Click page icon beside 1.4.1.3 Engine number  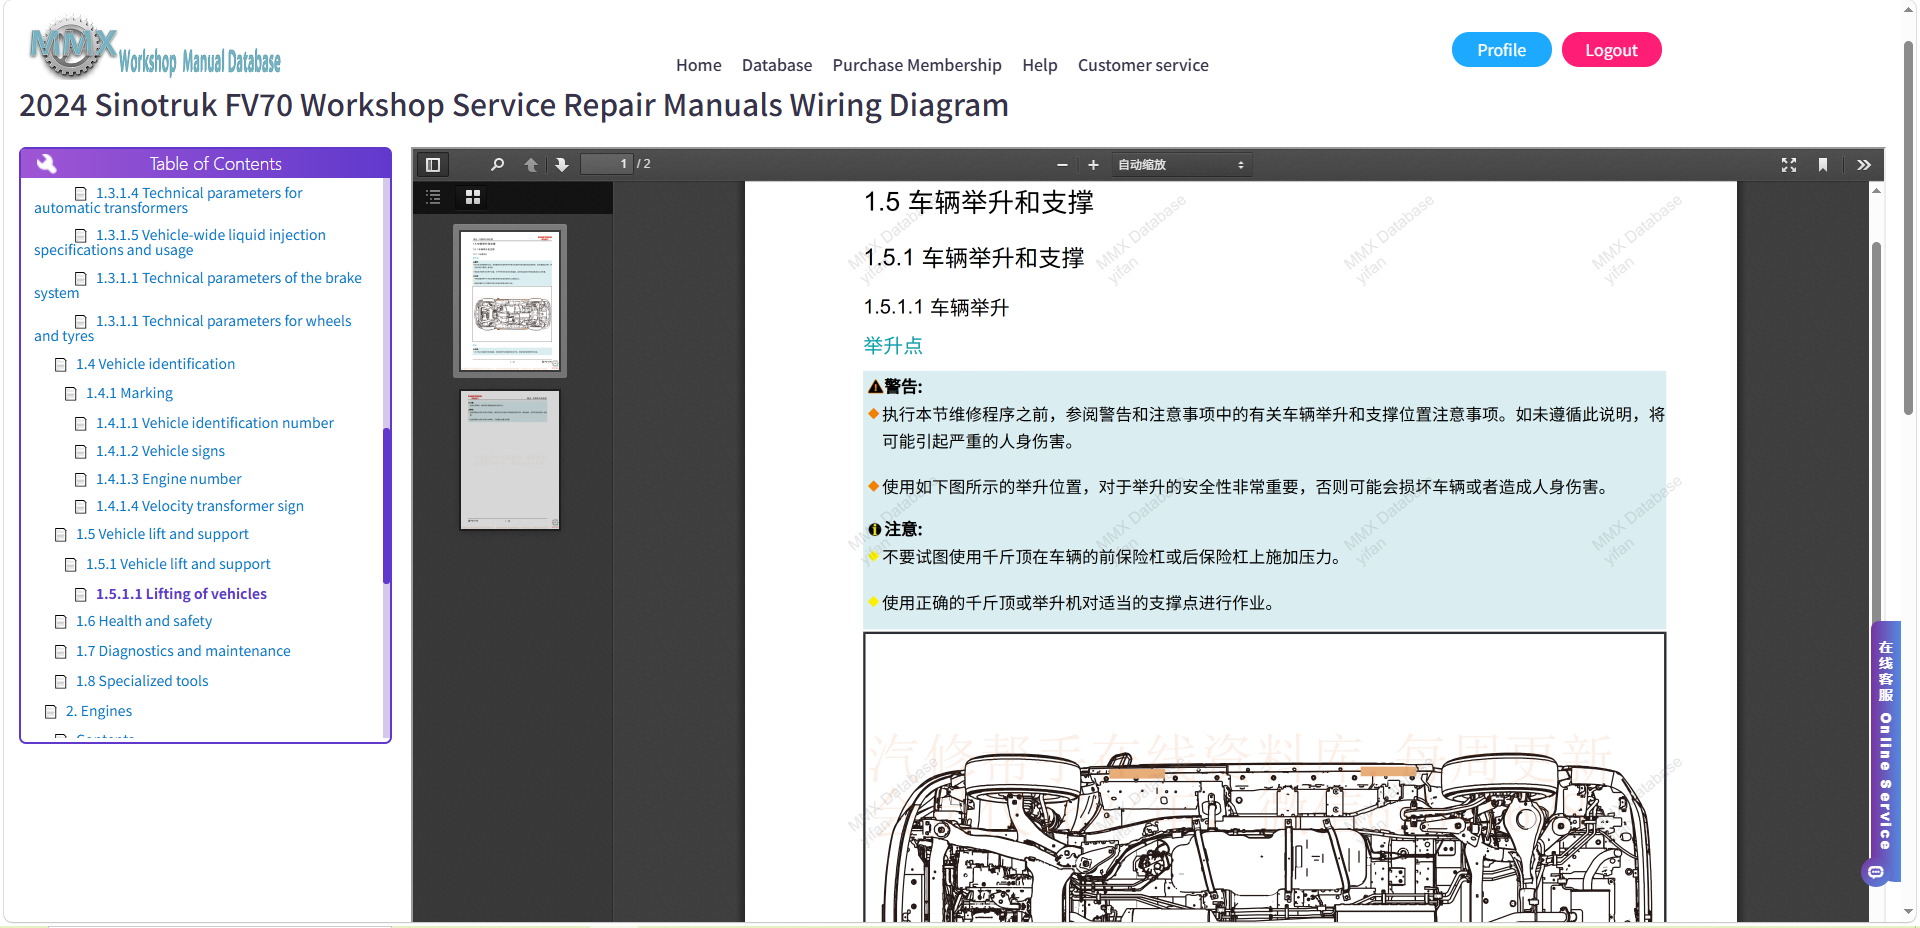[81, 480]
